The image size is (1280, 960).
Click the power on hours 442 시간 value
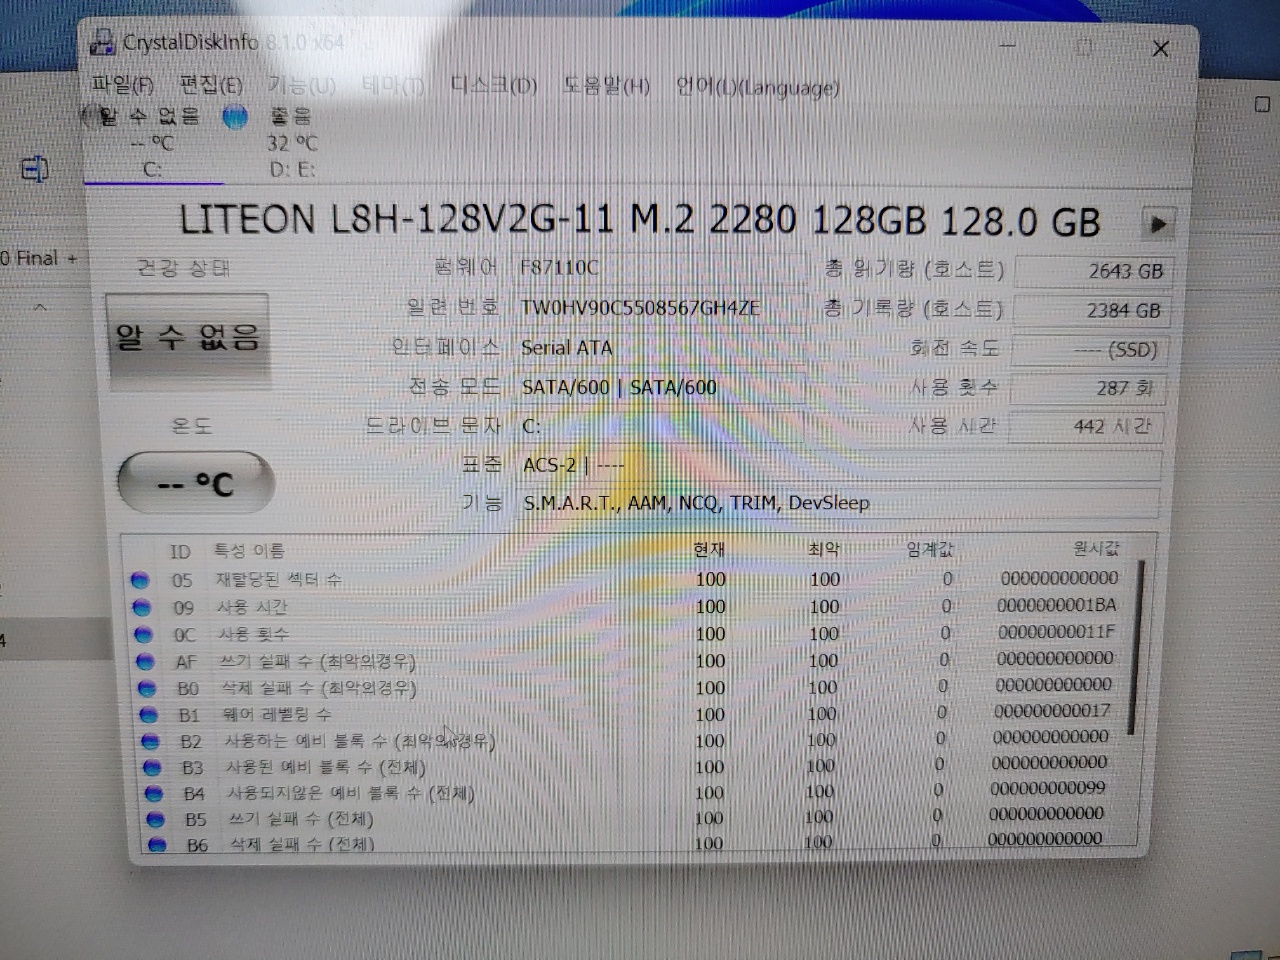click(x=1085, y=427)
